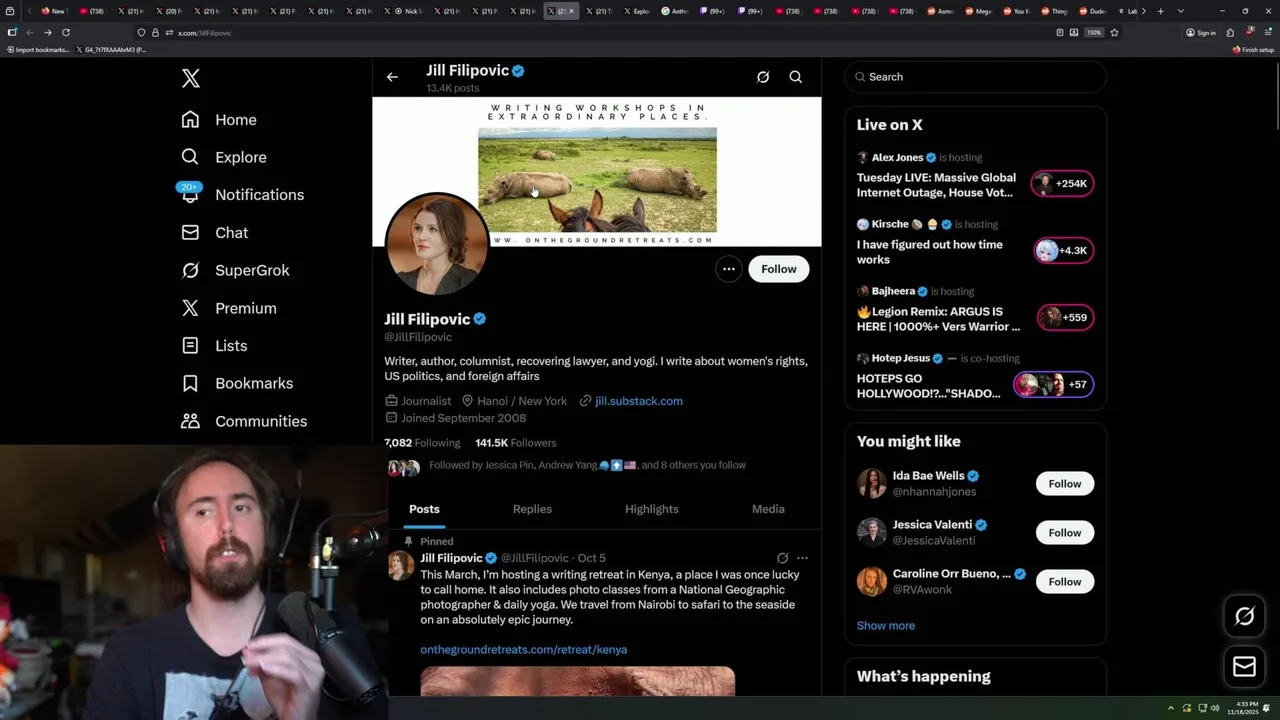The width and height of the screenshot is (1280, 720).
Task: Click browser back arrow button
Action: 29,33
